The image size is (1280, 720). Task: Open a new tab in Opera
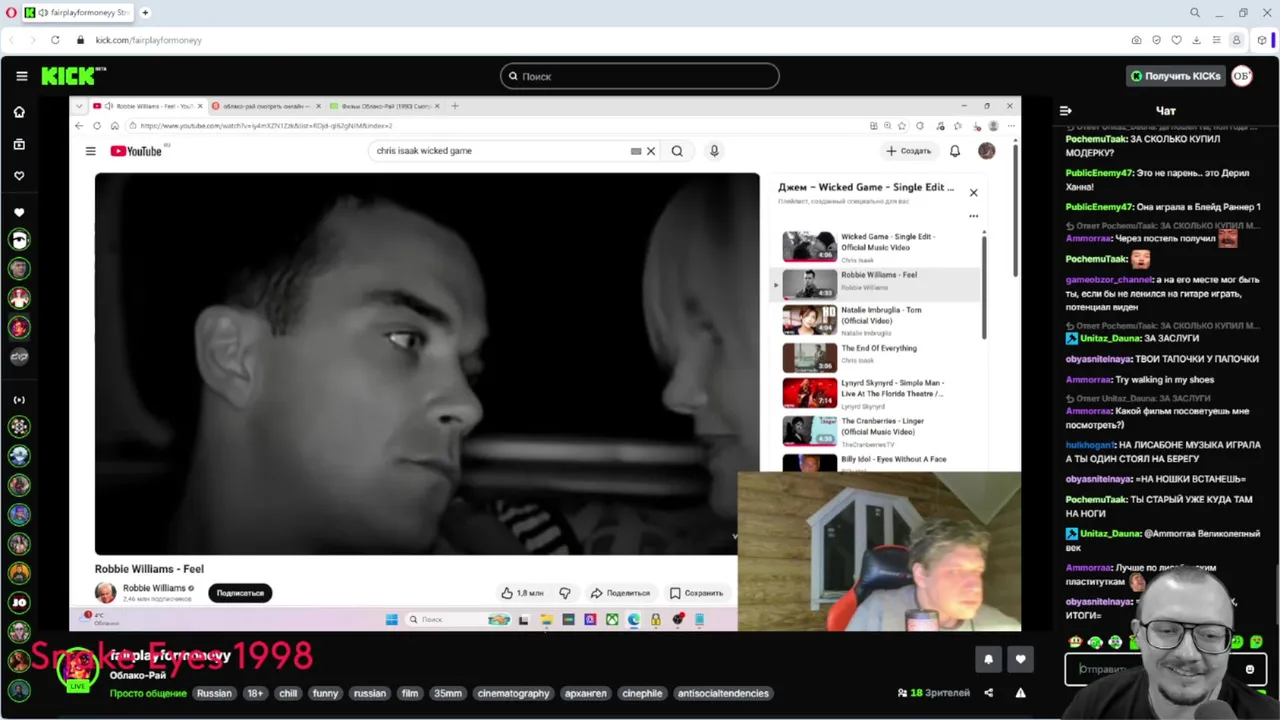[145, 13]
